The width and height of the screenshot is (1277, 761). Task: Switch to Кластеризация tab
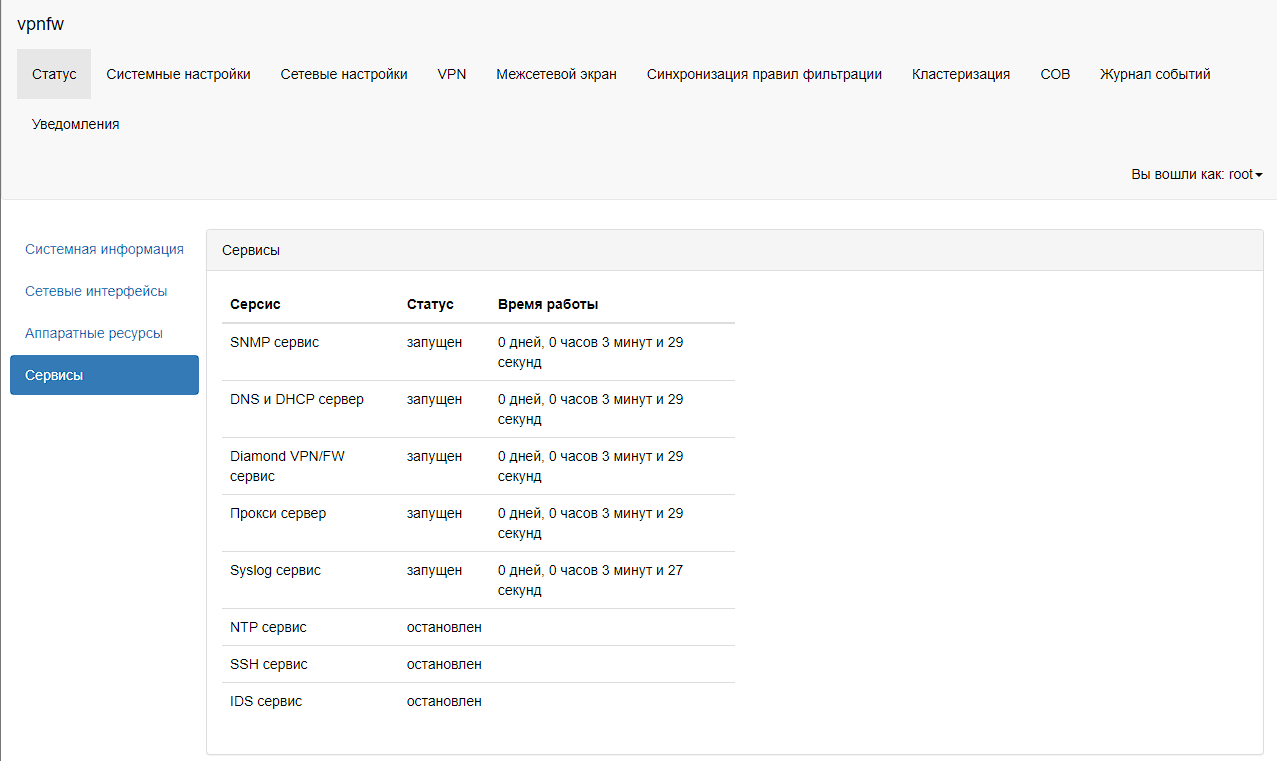pos(960,74)
